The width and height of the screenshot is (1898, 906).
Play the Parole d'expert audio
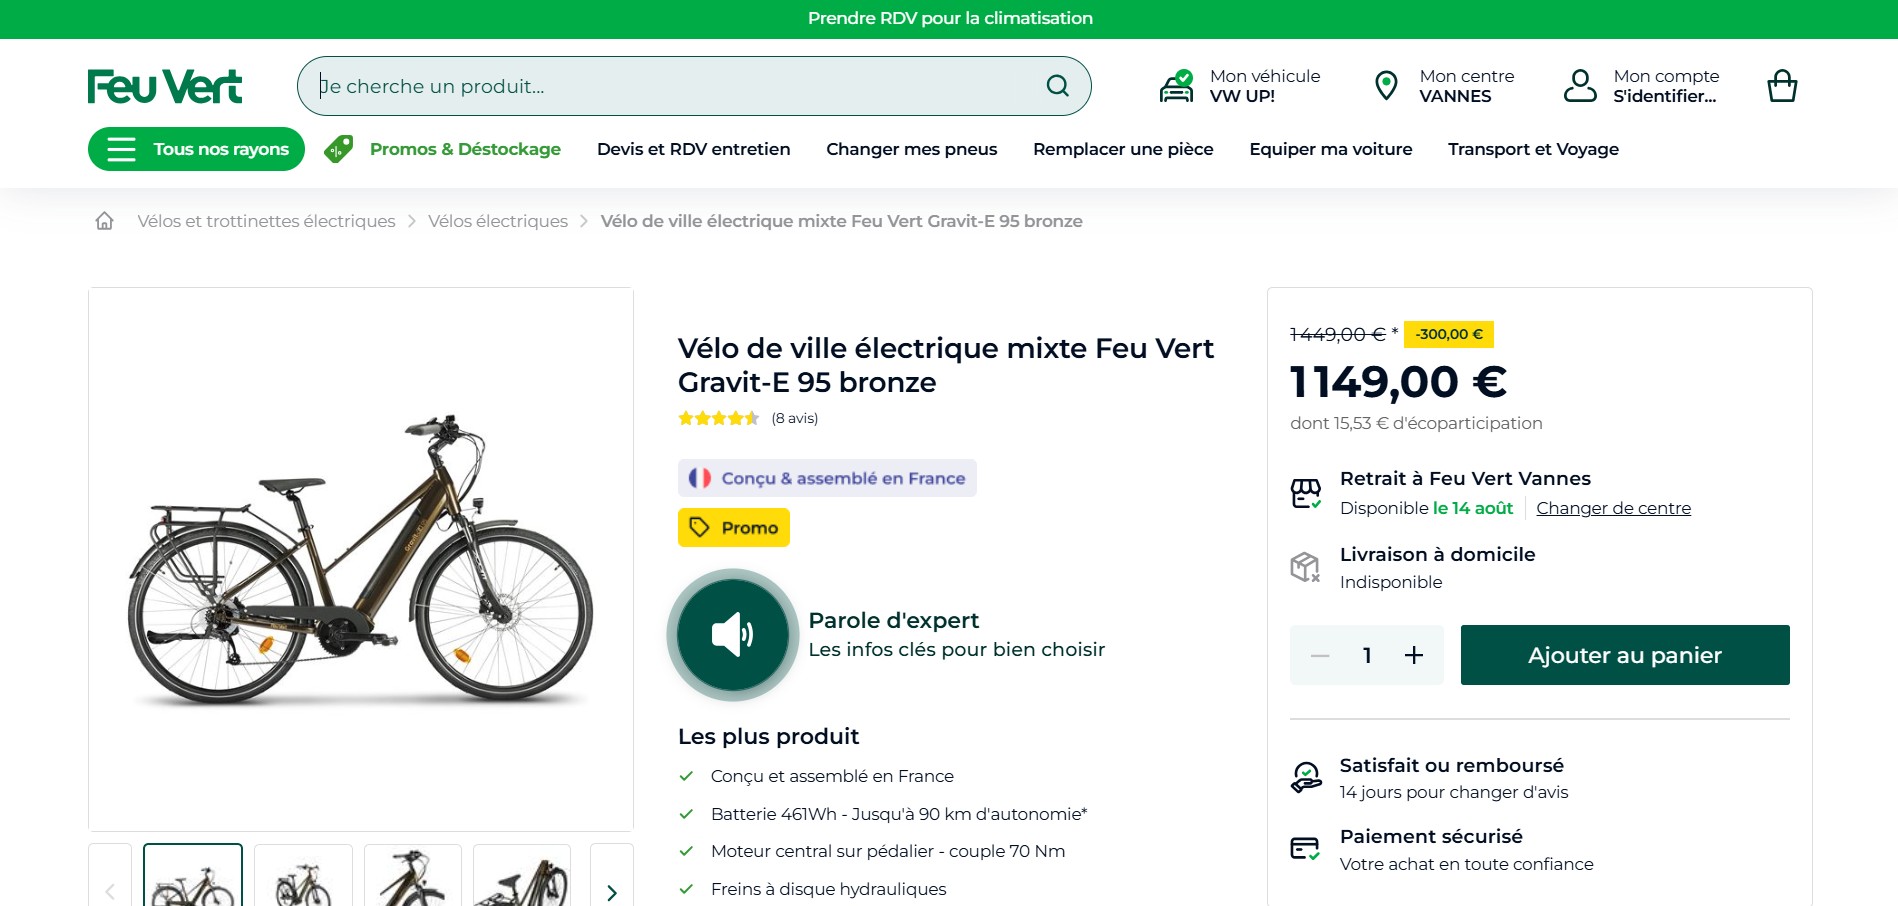[x=733, y=635]
